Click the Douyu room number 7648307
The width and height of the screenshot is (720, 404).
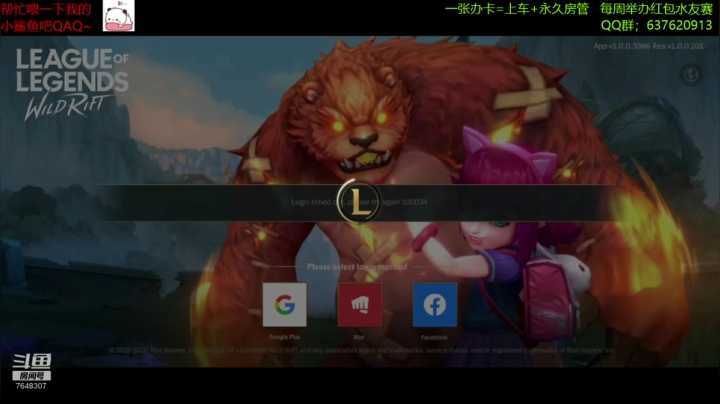(x=31, y=386)
